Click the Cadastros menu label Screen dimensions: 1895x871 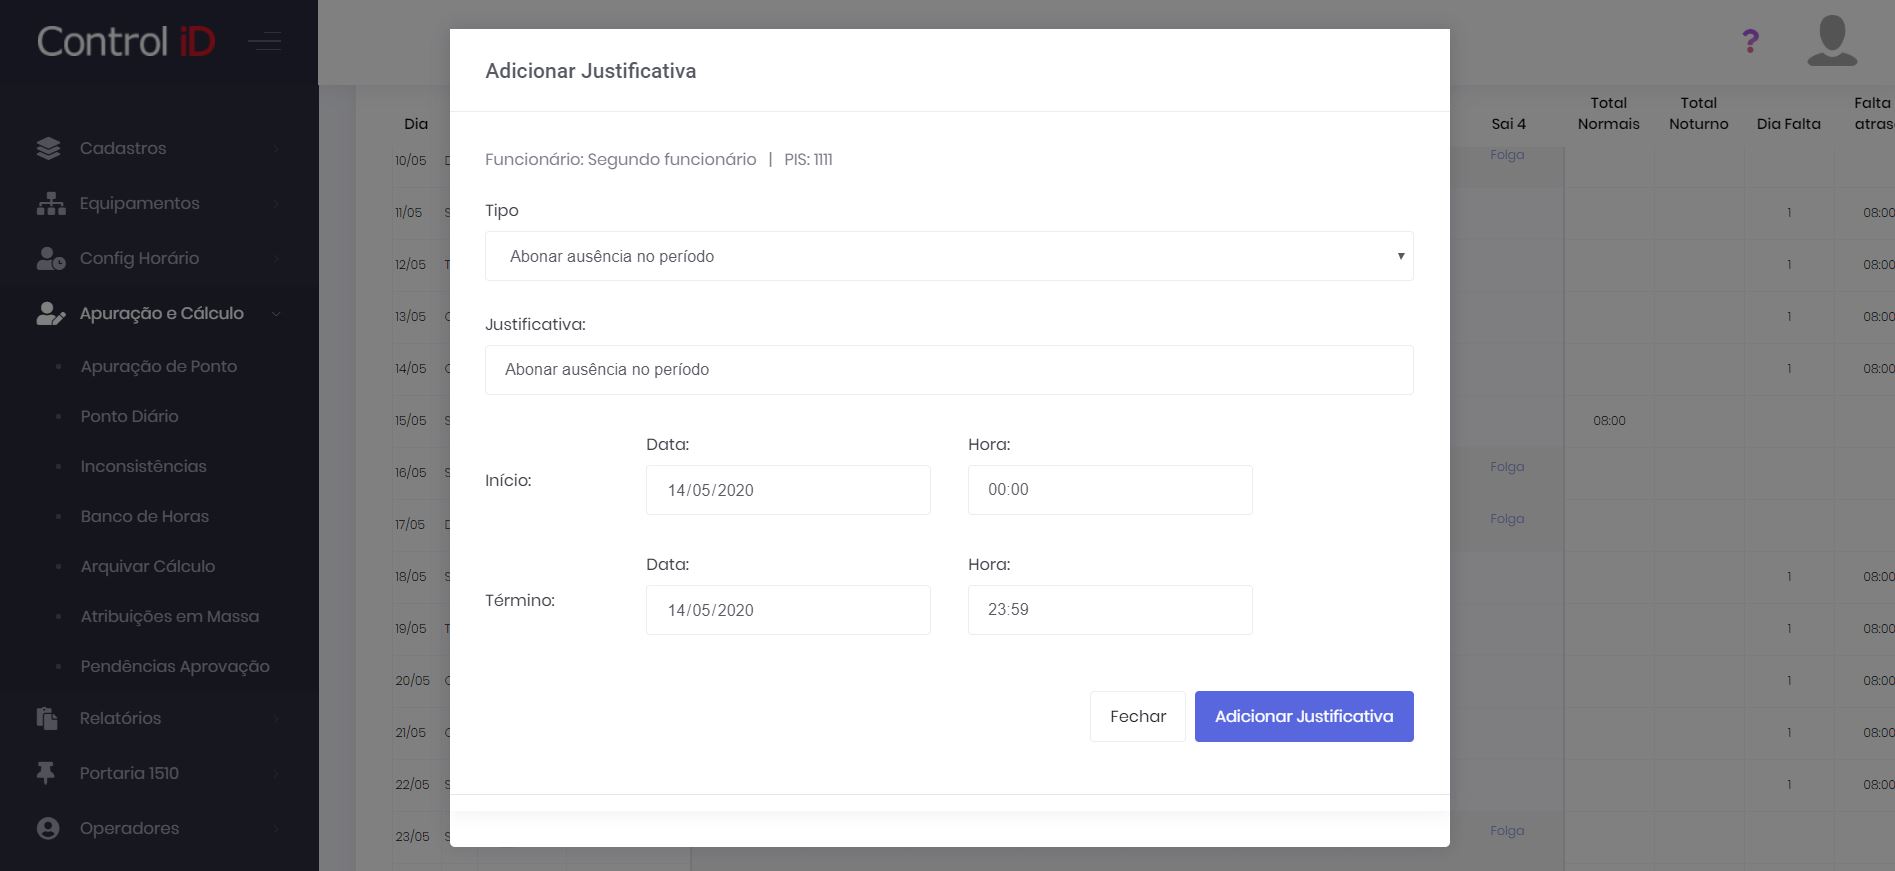click(x=123, y=148)
